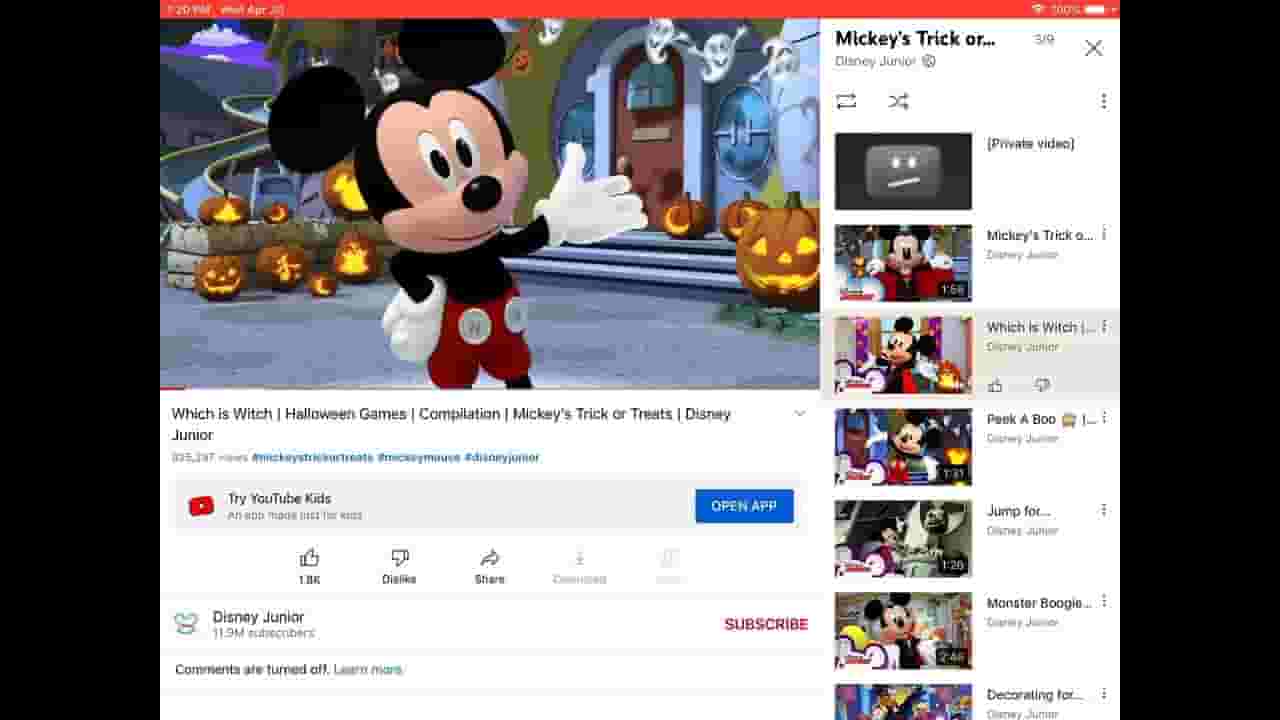Open the YouTube Kids app button
This screenshot has width=1280, height=720.
[744, 506]
